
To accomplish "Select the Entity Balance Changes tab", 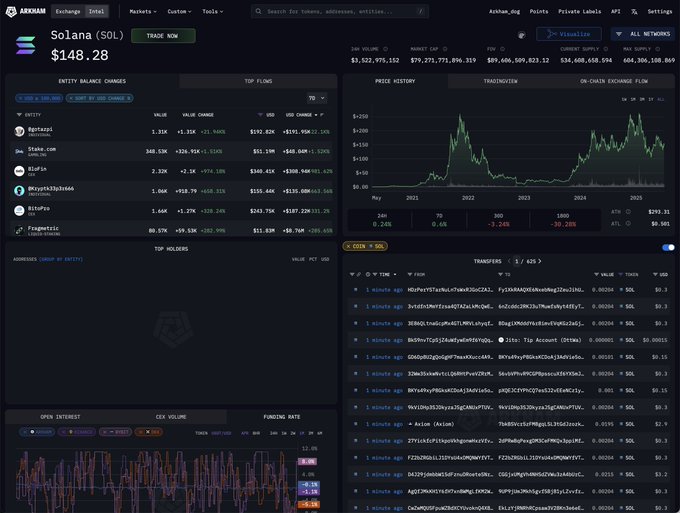I will pyautogui.click(x=92, y=81).
